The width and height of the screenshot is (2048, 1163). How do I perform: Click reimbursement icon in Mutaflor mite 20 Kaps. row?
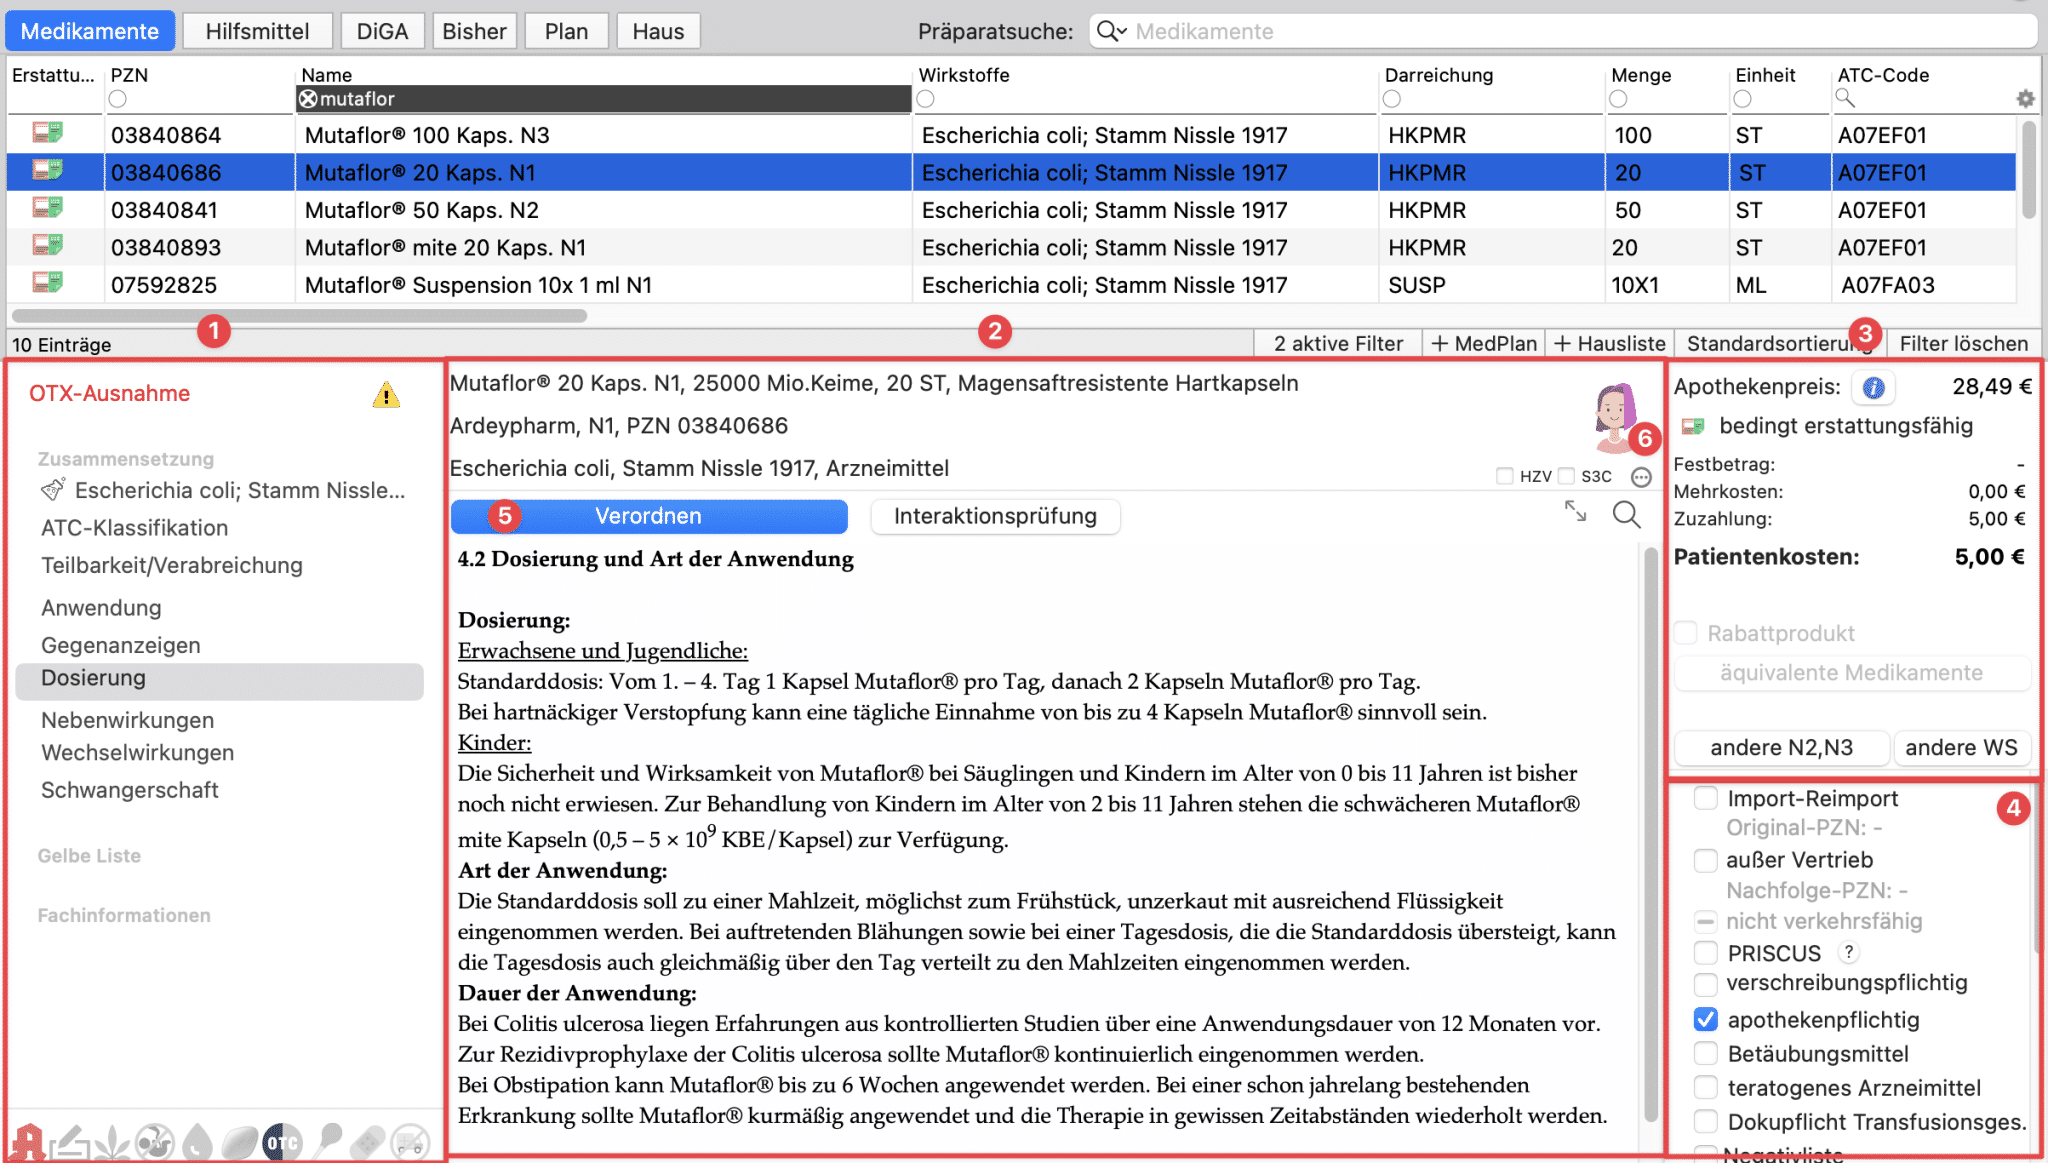tap(47, 245)
